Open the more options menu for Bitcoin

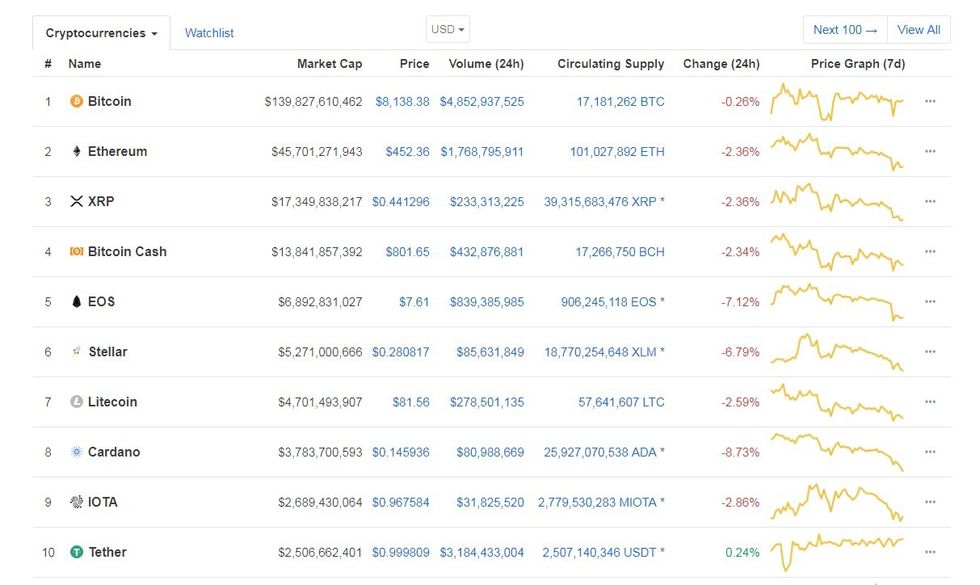pos(930,102)
